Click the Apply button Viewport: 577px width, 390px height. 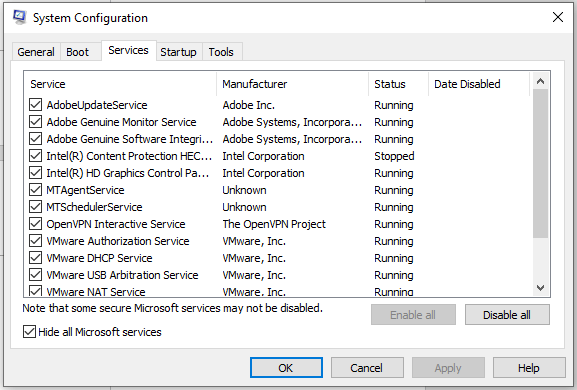[x=448, y=368]
